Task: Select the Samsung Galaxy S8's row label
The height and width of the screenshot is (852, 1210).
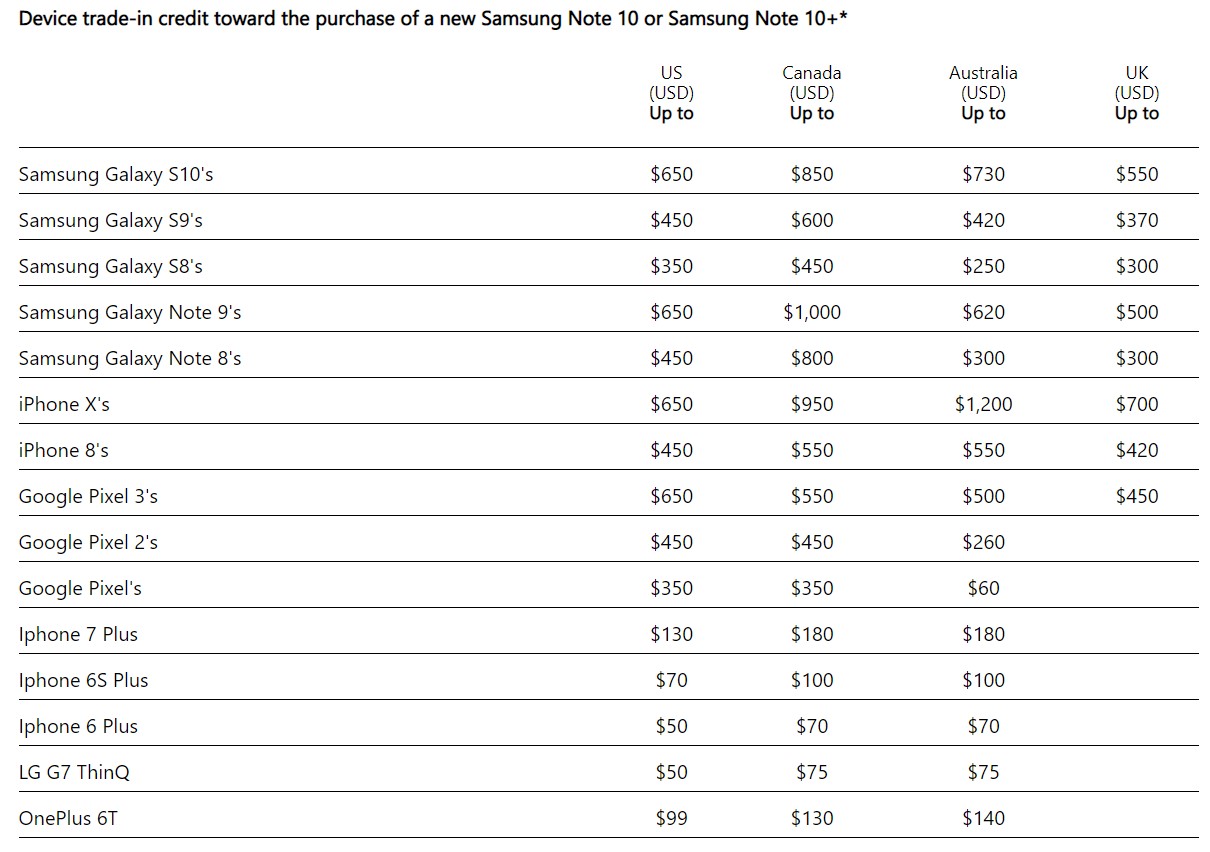Action: [110, 267]
